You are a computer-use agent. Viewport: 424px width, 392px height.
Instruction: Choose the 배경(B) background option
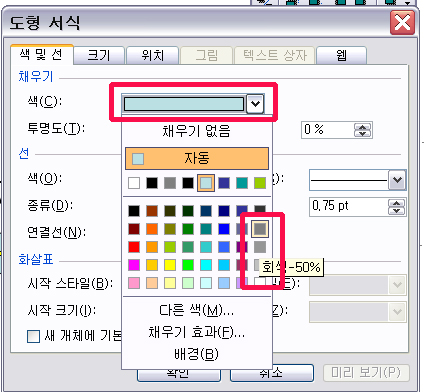[x=197, y=354]
